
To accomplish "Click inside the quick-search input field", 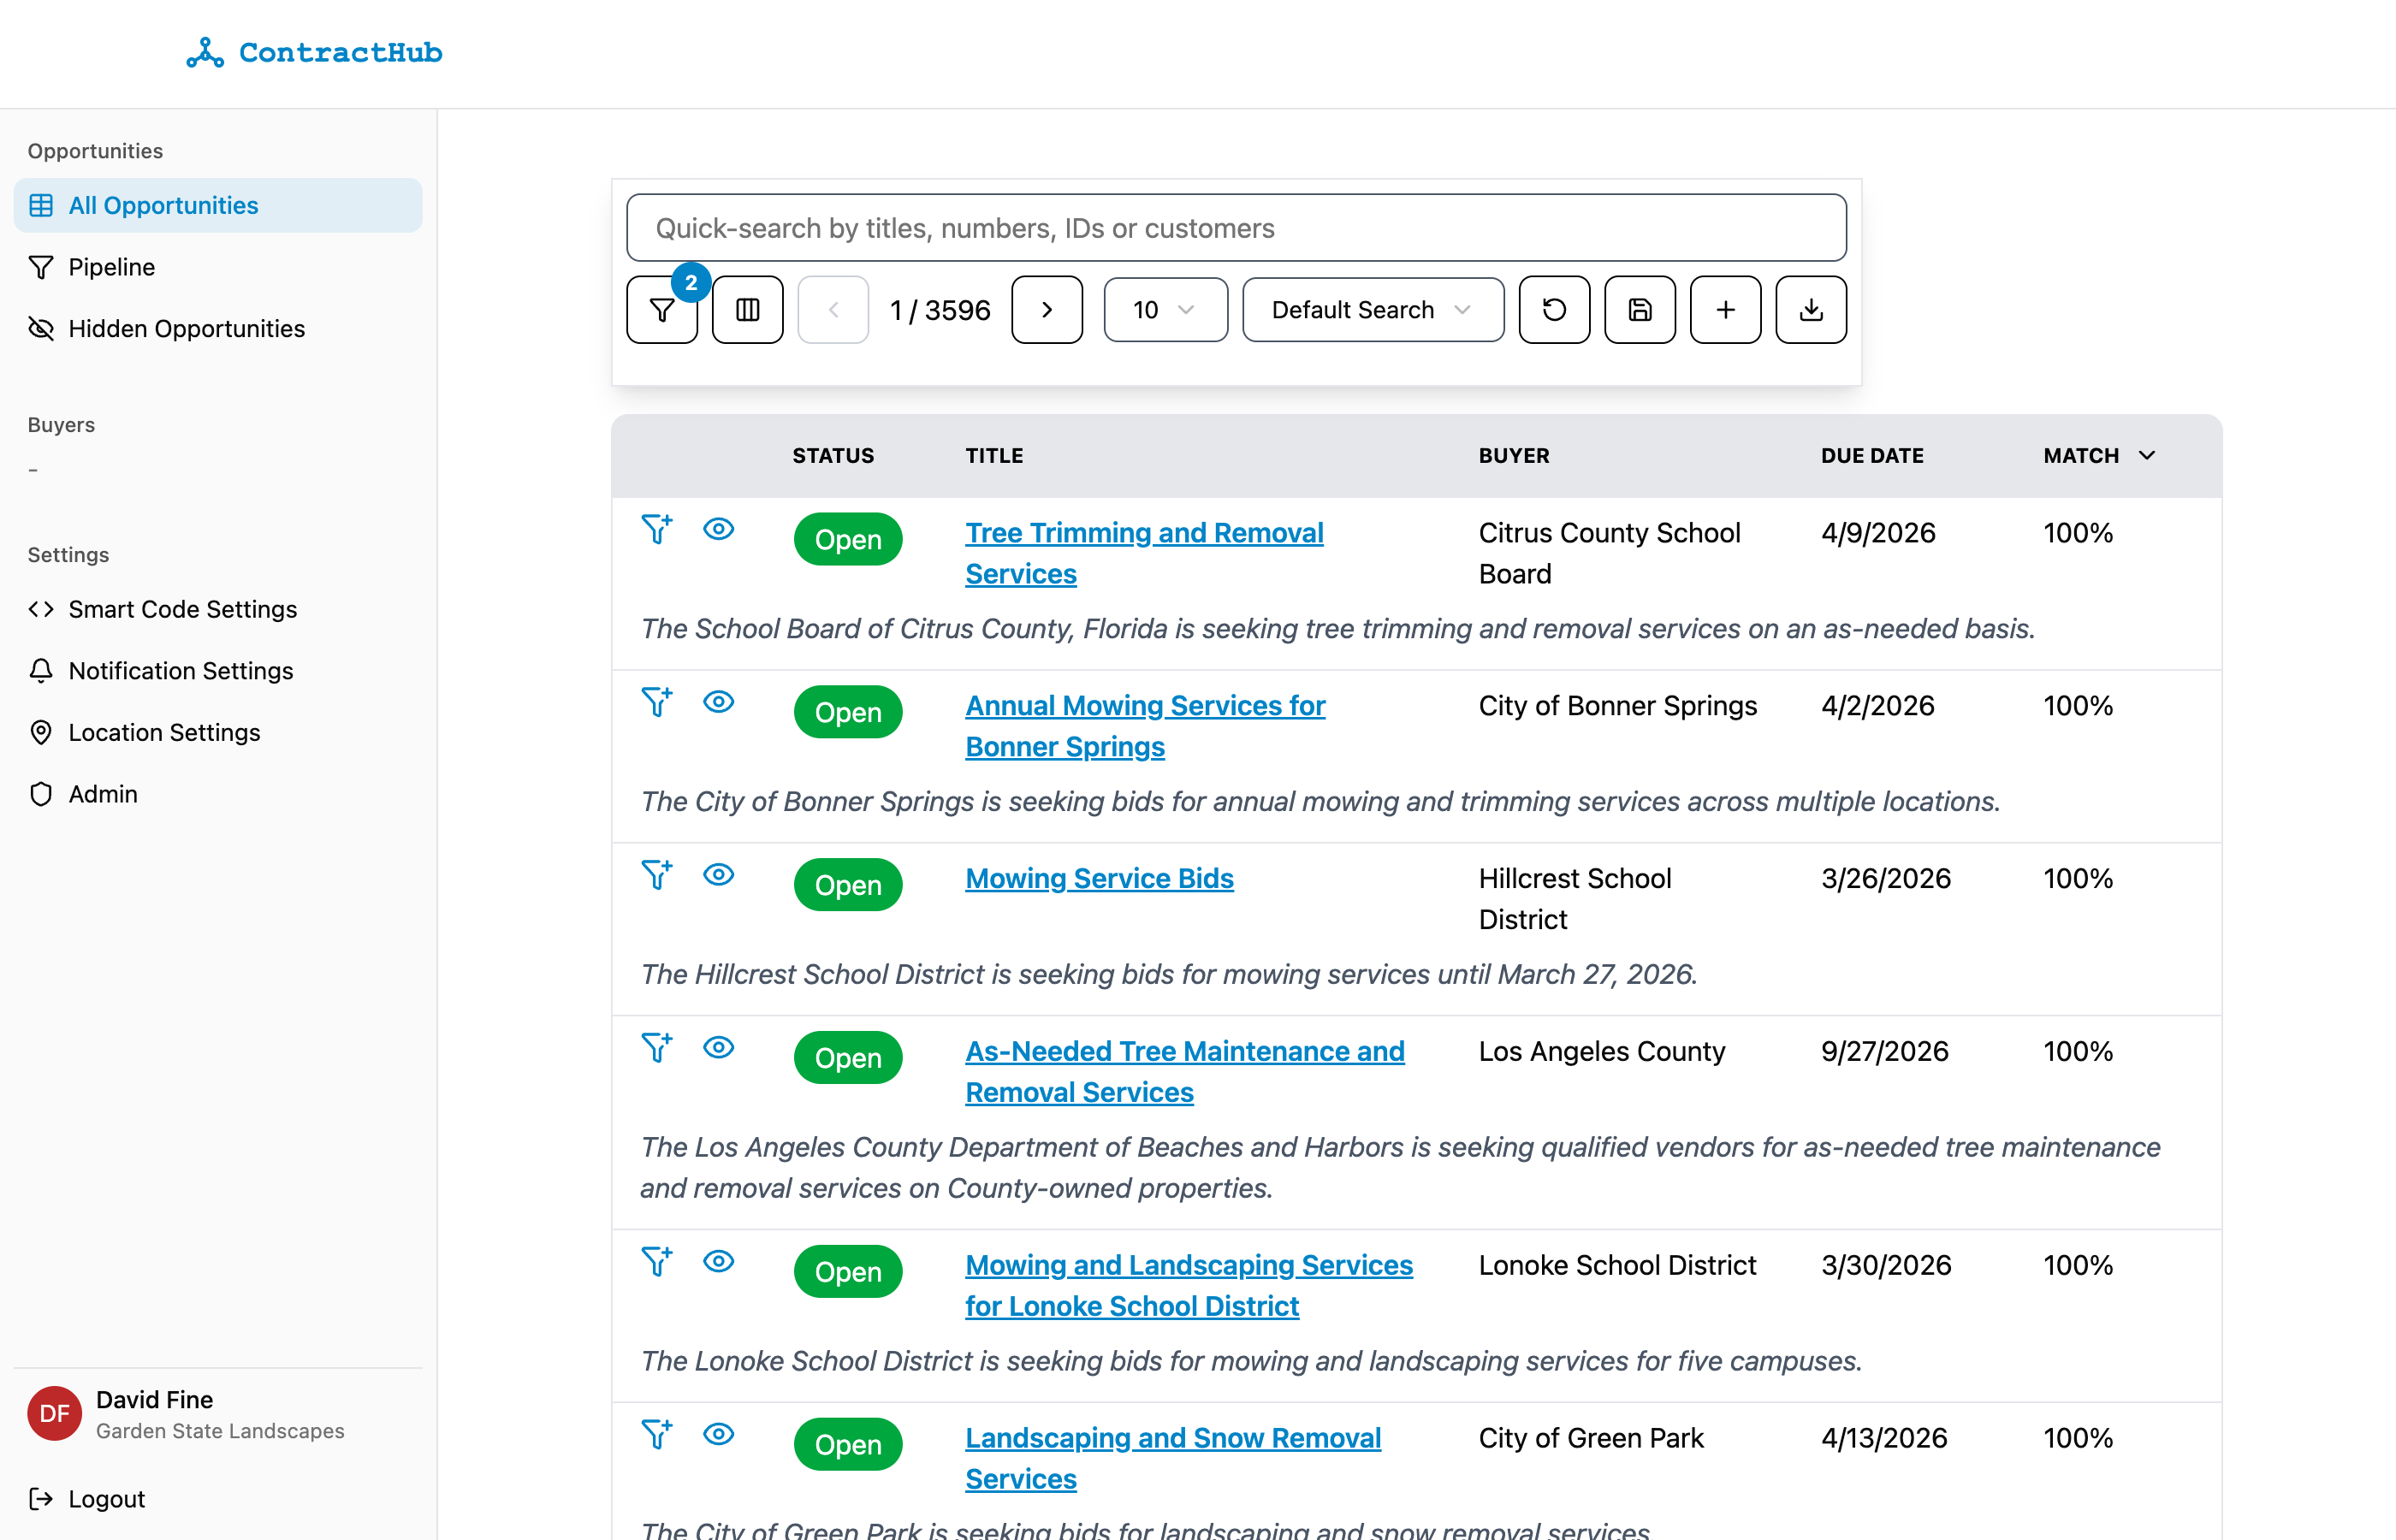I will (1236, 227).
